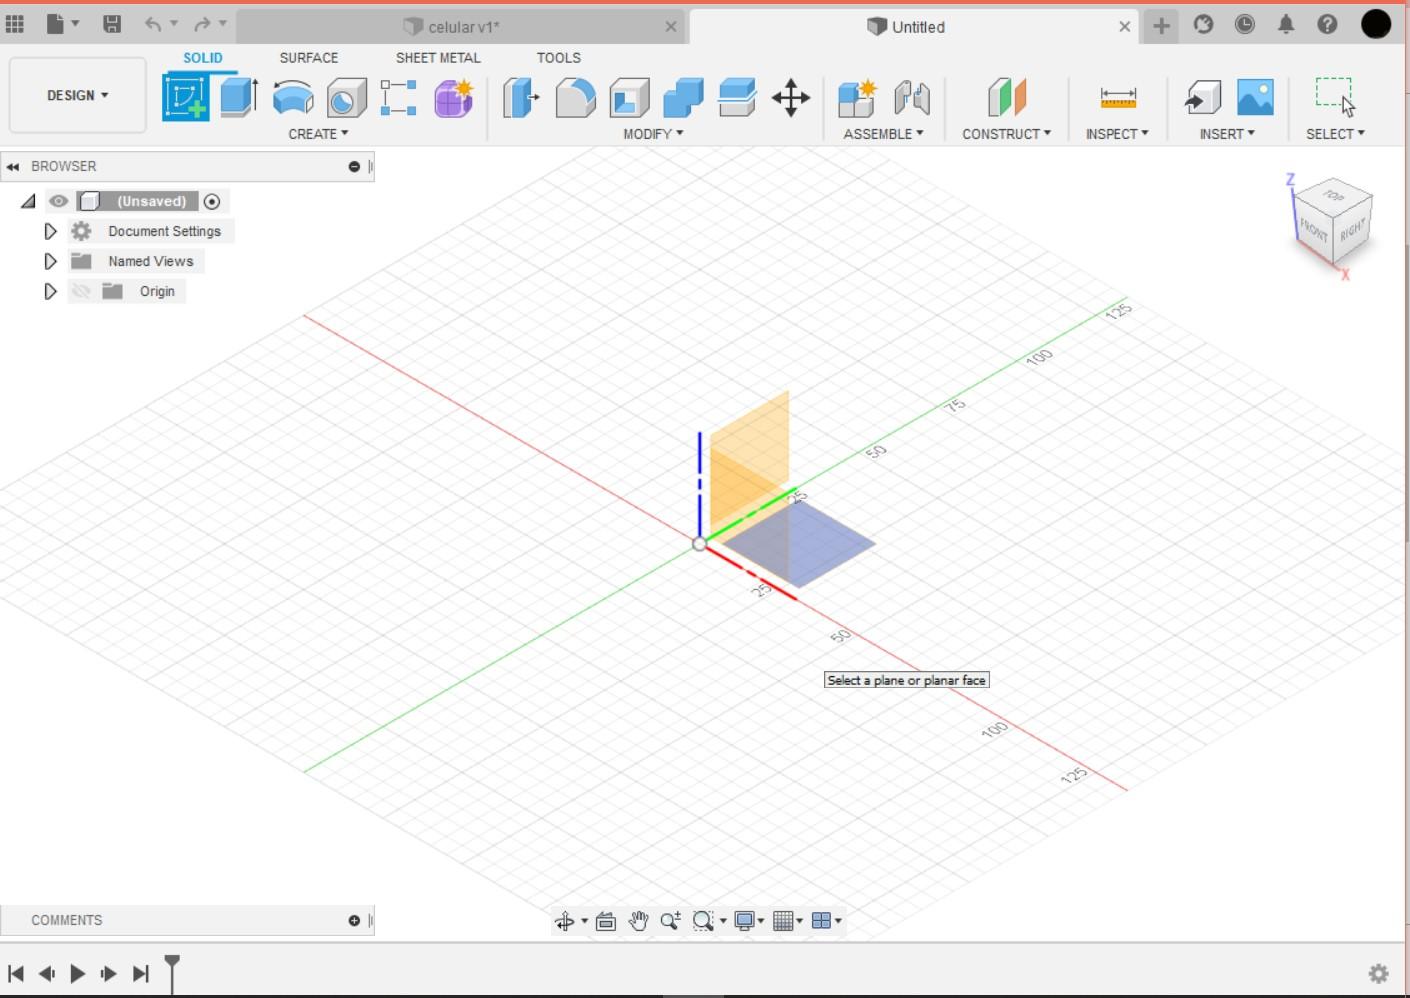
Task: Collapse the (Unsaved) root component
Action: point(28,201)
